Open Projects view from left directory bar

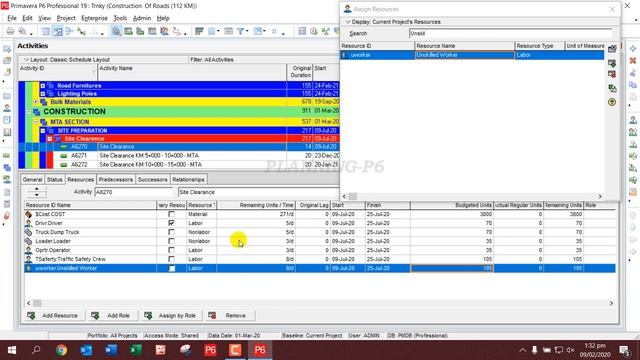click(7, 96)
